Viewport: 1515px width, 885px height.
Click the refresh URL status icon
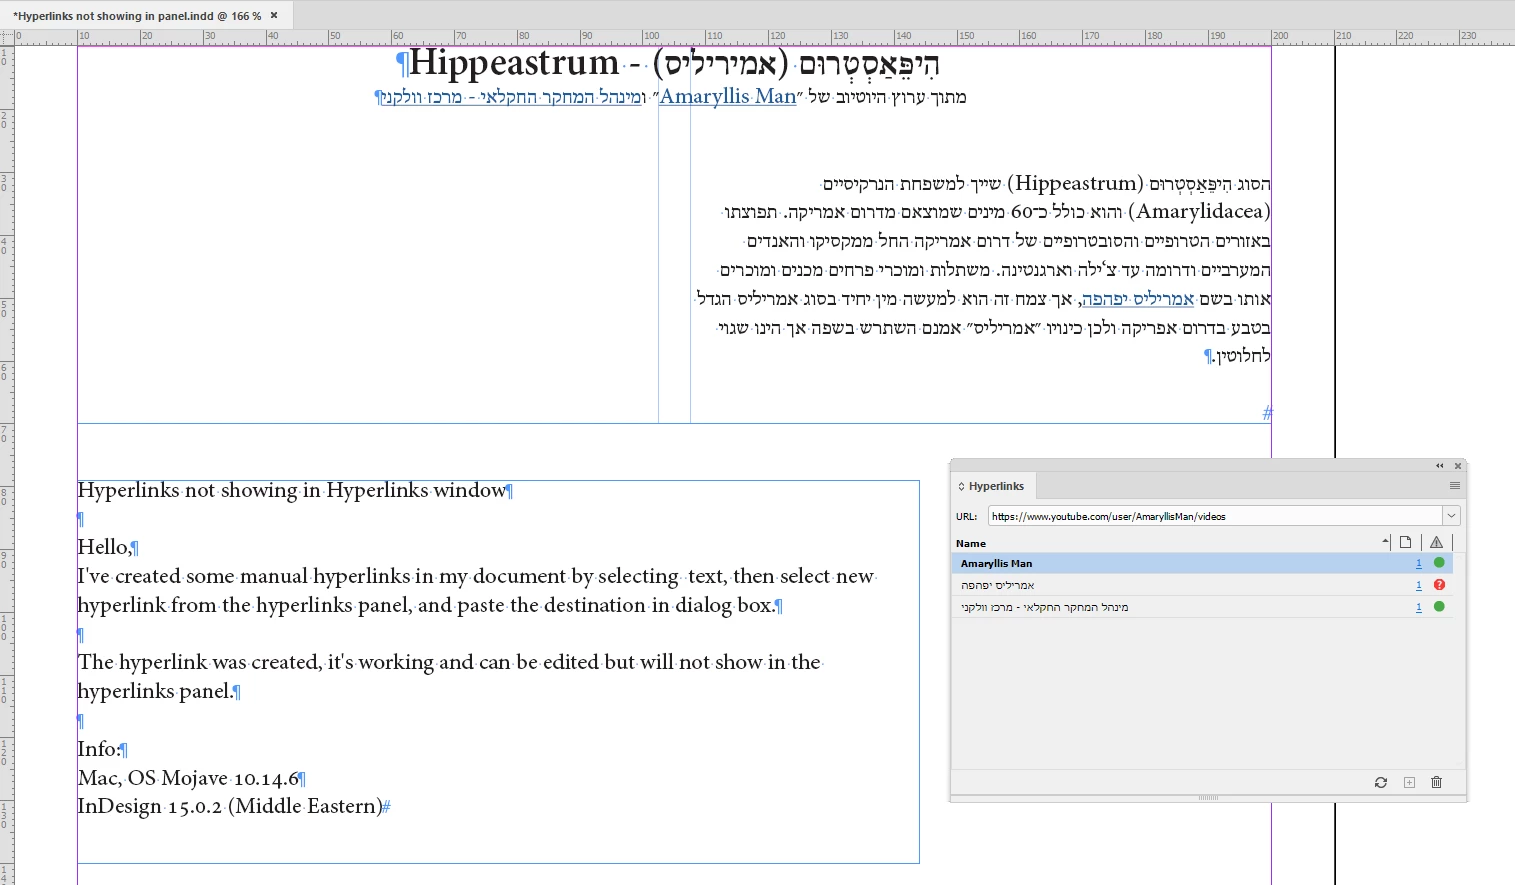coord(1381,782)
